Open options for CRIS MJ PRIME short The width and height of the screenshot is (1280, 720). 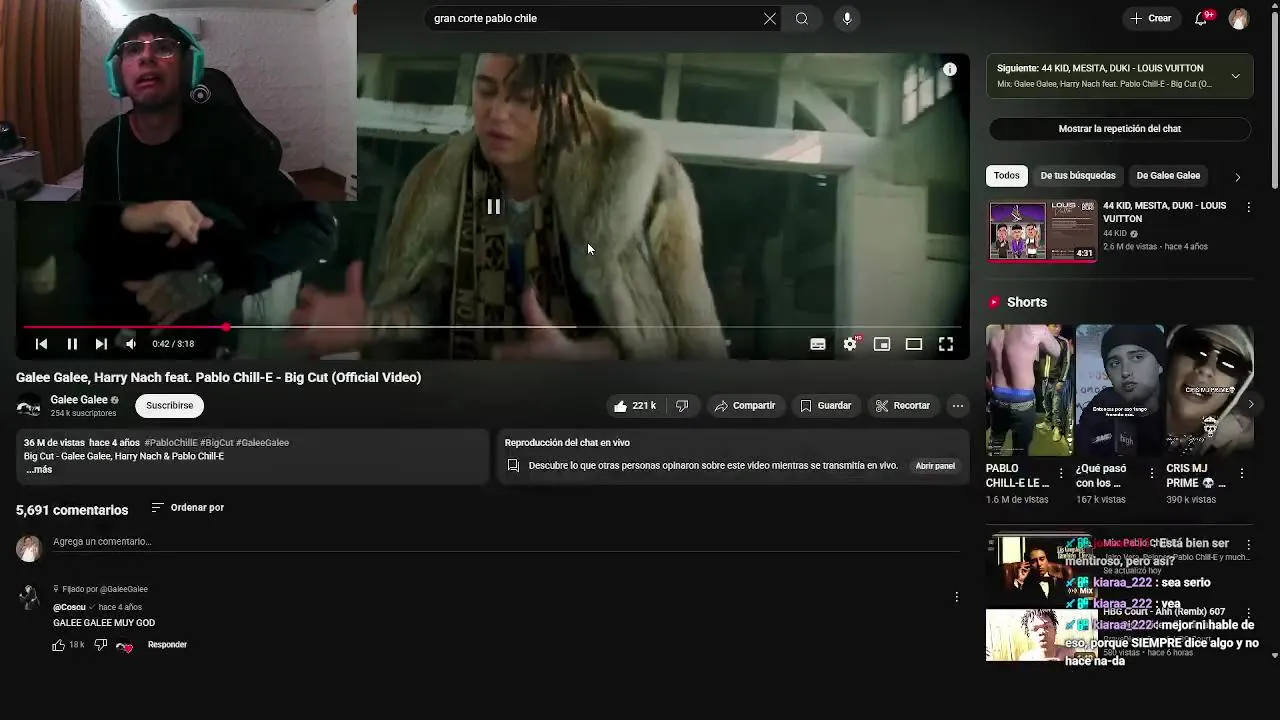coord(1241,473)
